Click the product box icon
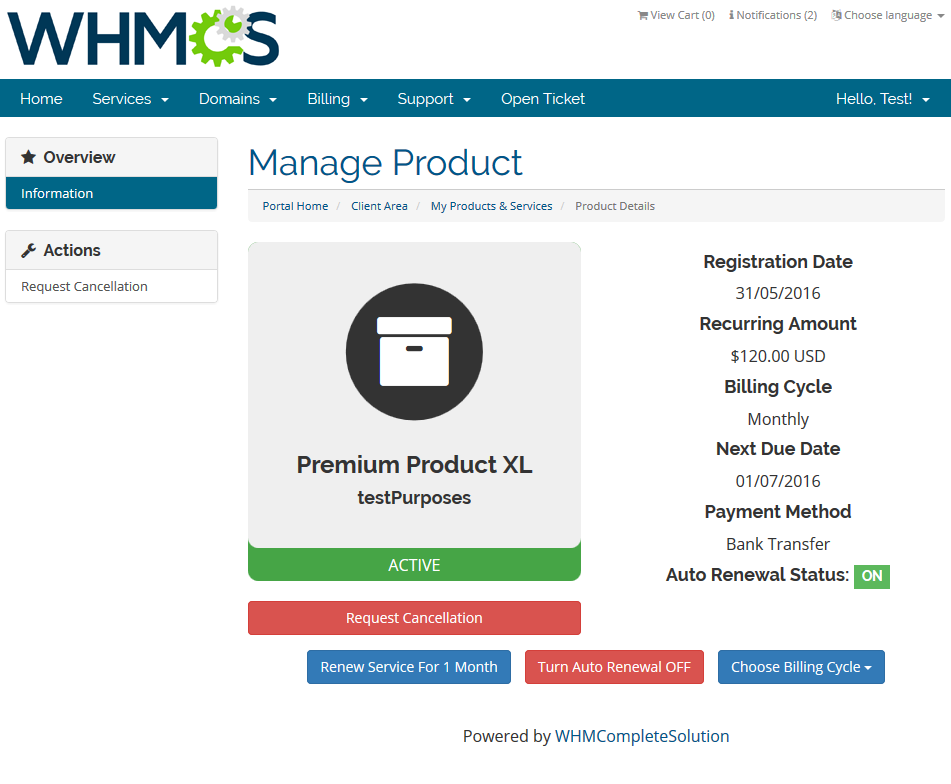 click(x=414, y=352)
